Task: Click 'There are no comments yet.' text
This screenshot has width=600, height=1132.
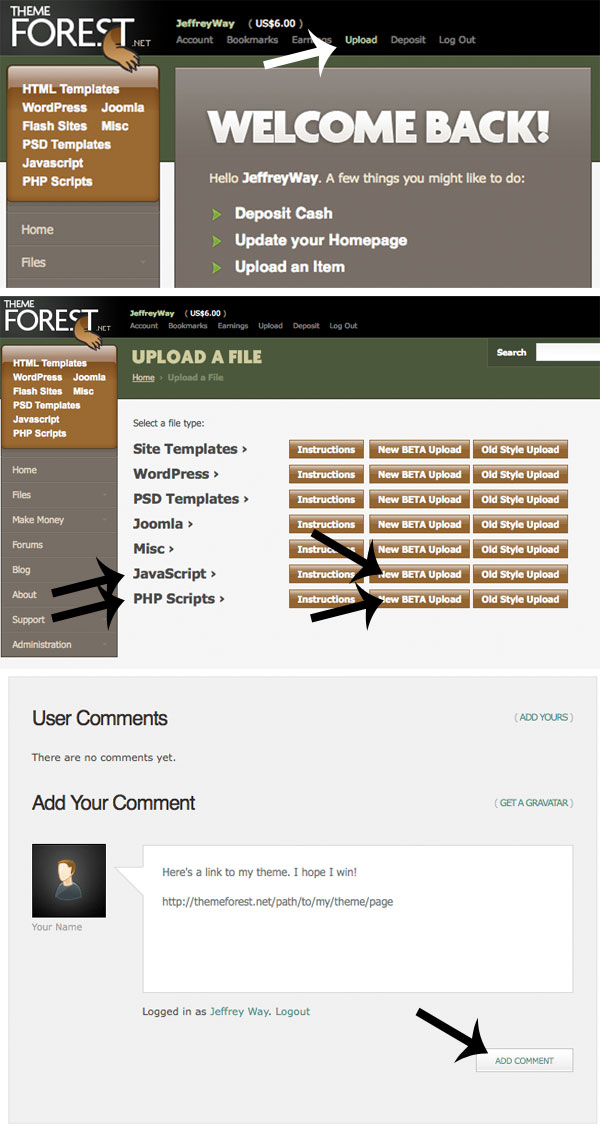Action: coord(104,757)
